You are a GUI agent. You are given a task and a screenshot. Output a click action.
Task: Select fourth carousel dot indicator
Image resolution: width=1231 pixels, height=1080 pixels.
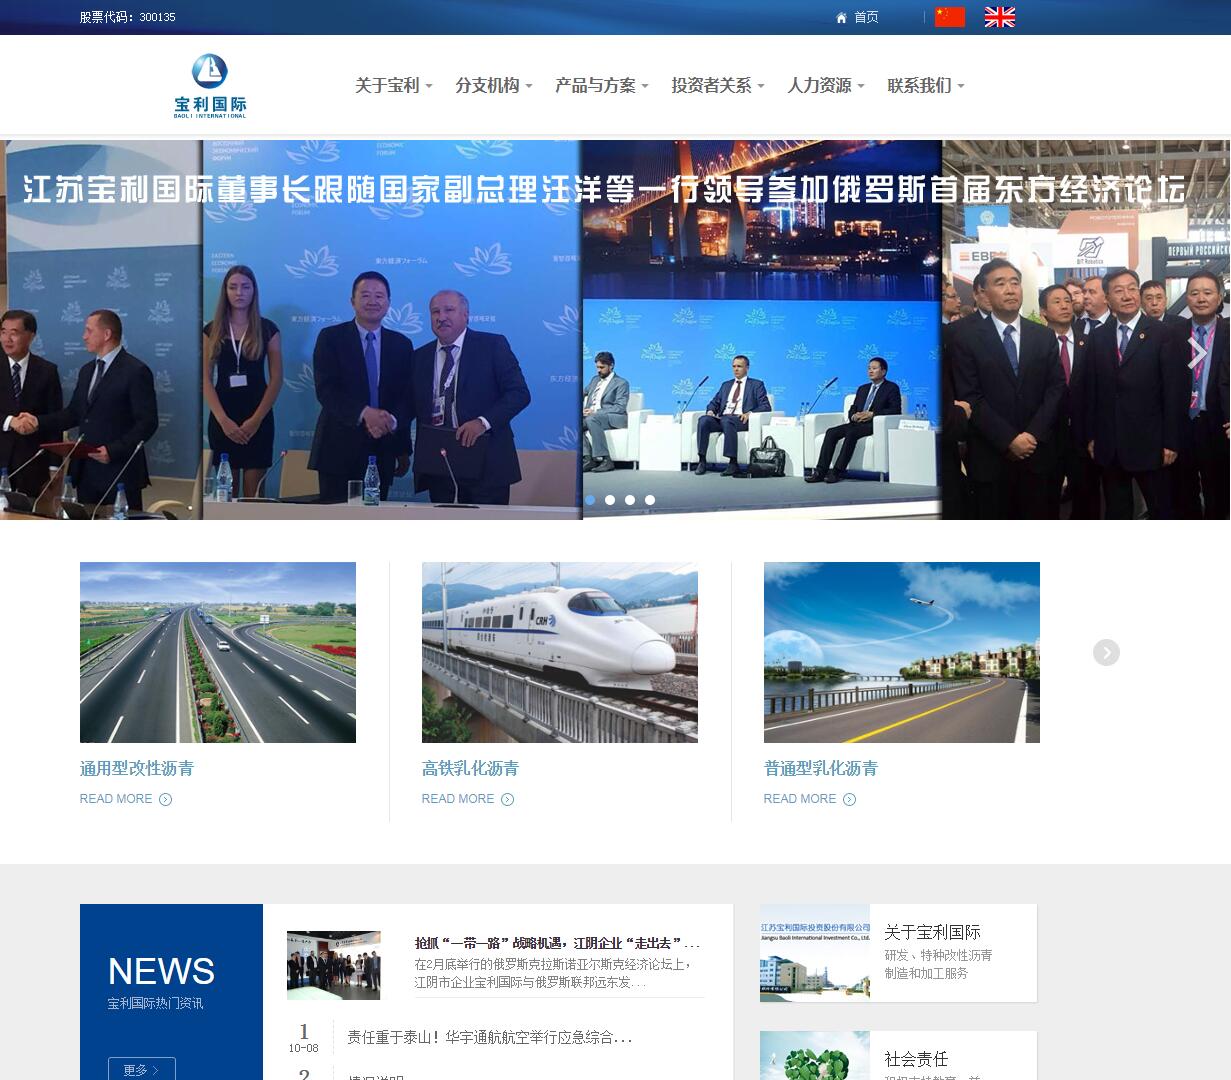650,500
